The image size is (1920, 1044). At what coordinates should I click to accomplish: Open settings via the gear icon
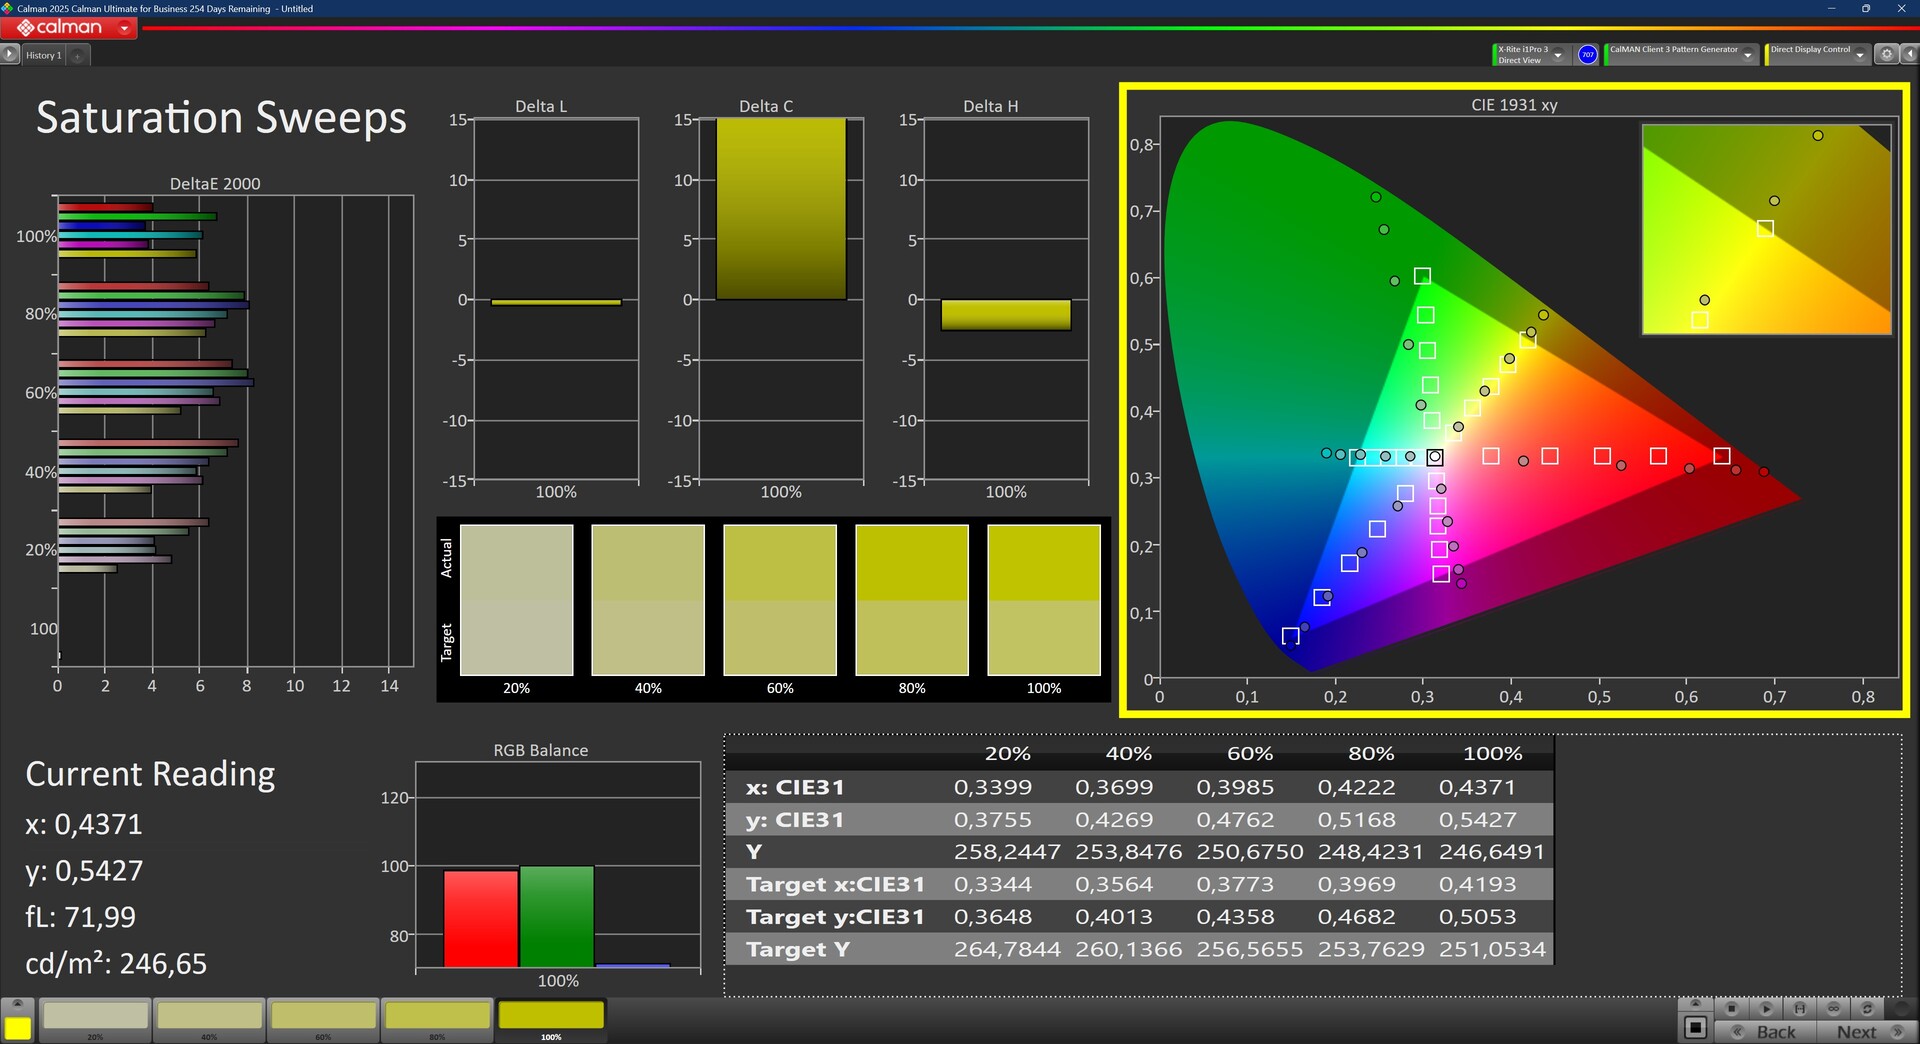tap(1886, 55)
